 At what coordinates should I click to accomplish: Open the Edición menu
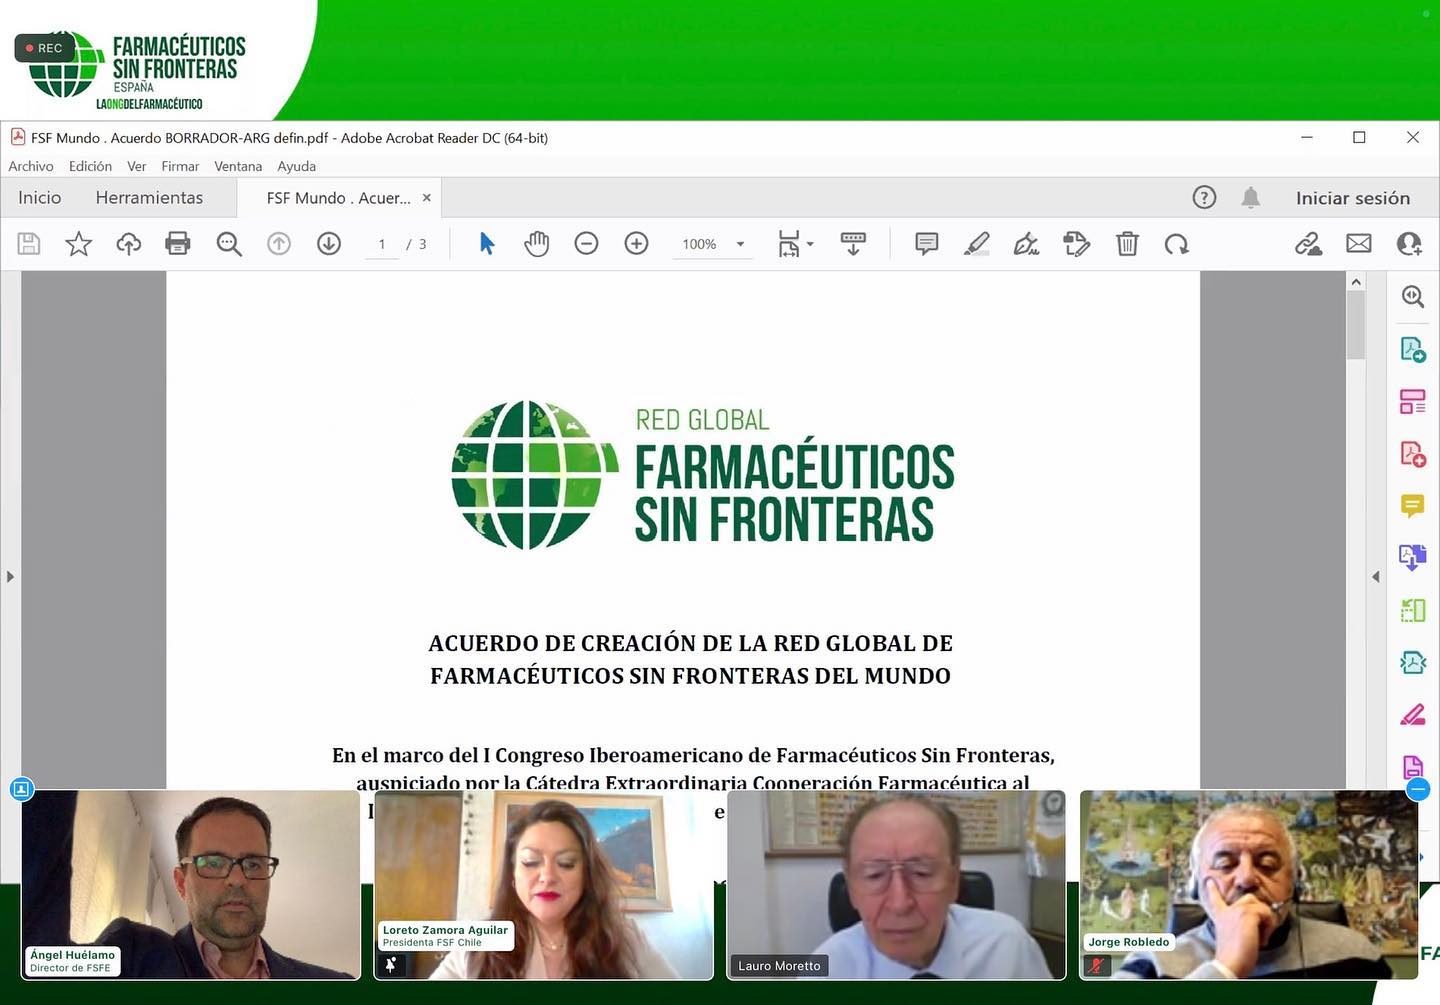[x=90, y=166]
